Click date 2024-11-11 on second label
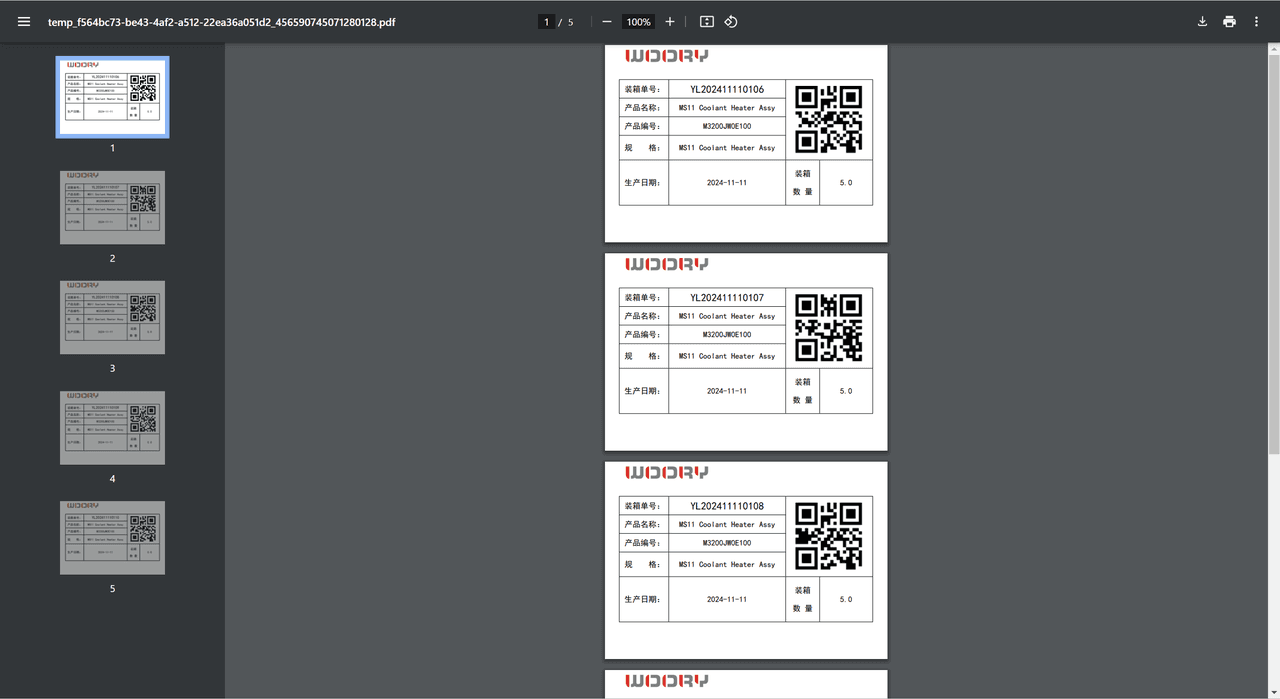Viewport: 1280px width, 699px height. [x=727, y=391]
